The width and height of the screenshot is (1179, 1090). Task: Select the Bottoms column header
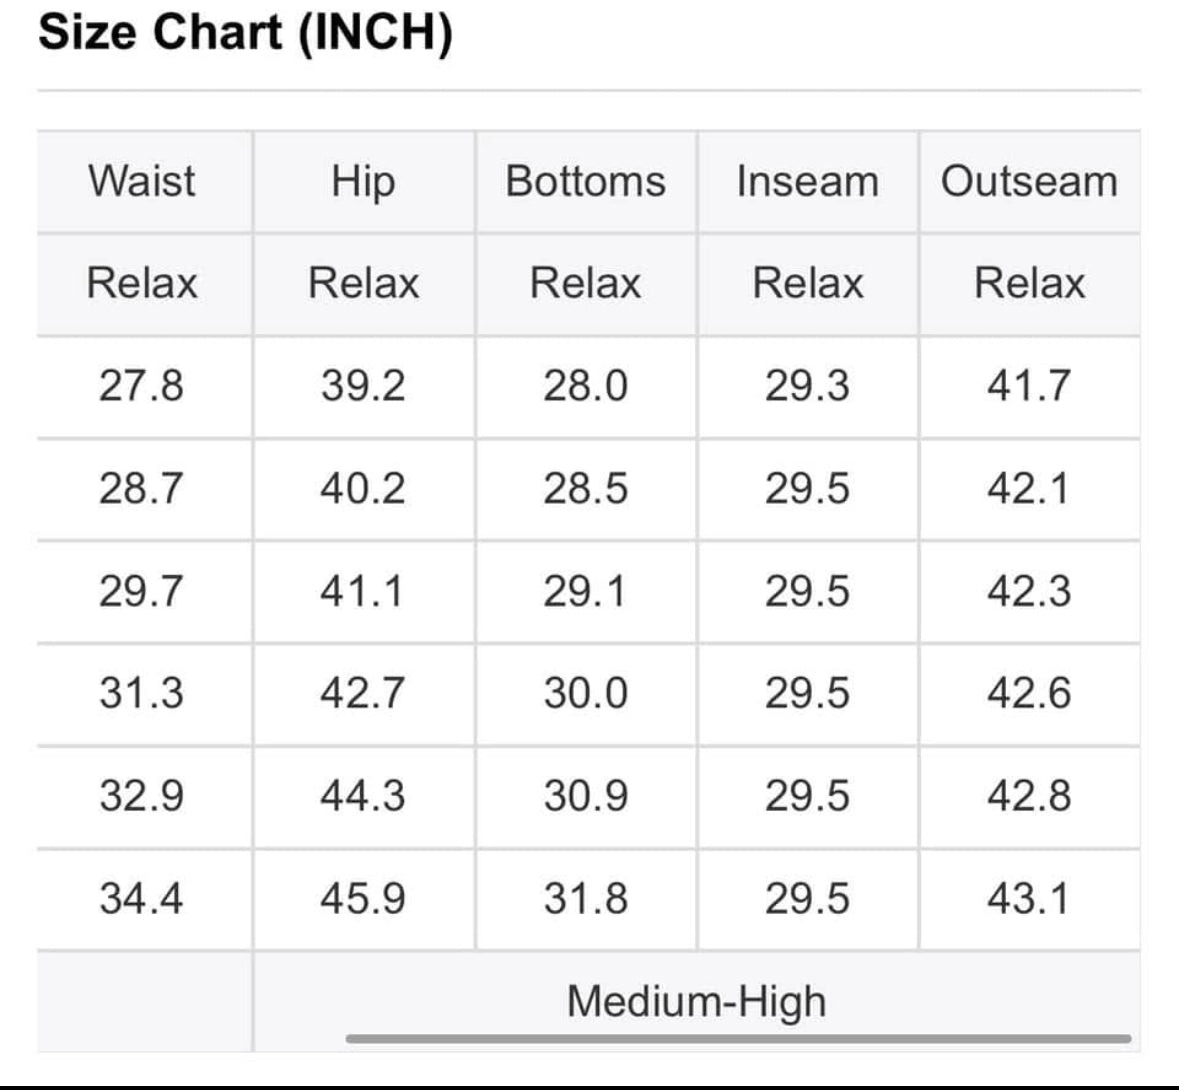[x=586, y=181]
